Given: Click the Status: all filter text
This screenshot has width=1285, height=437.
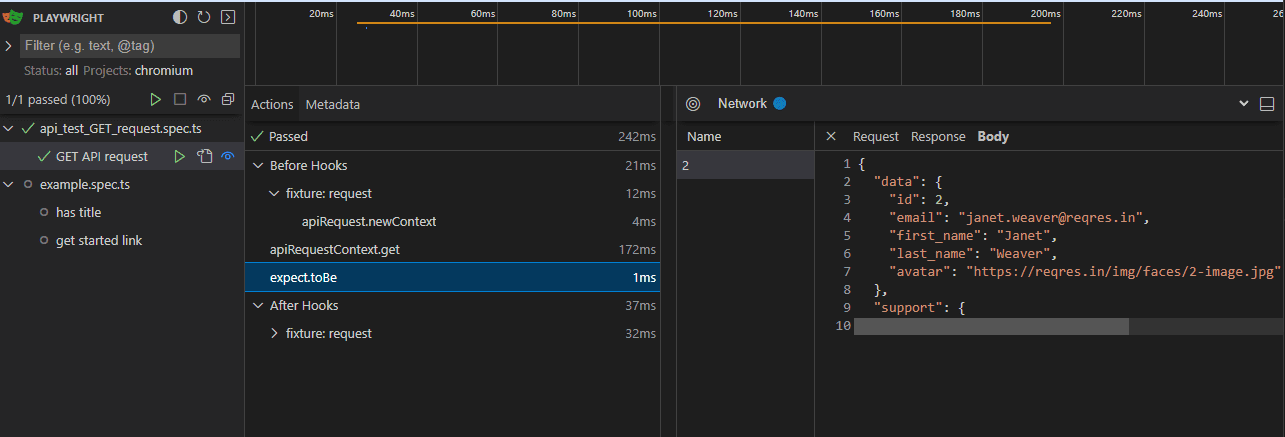Looking at the screenshot, I should [x=50, y=71].
